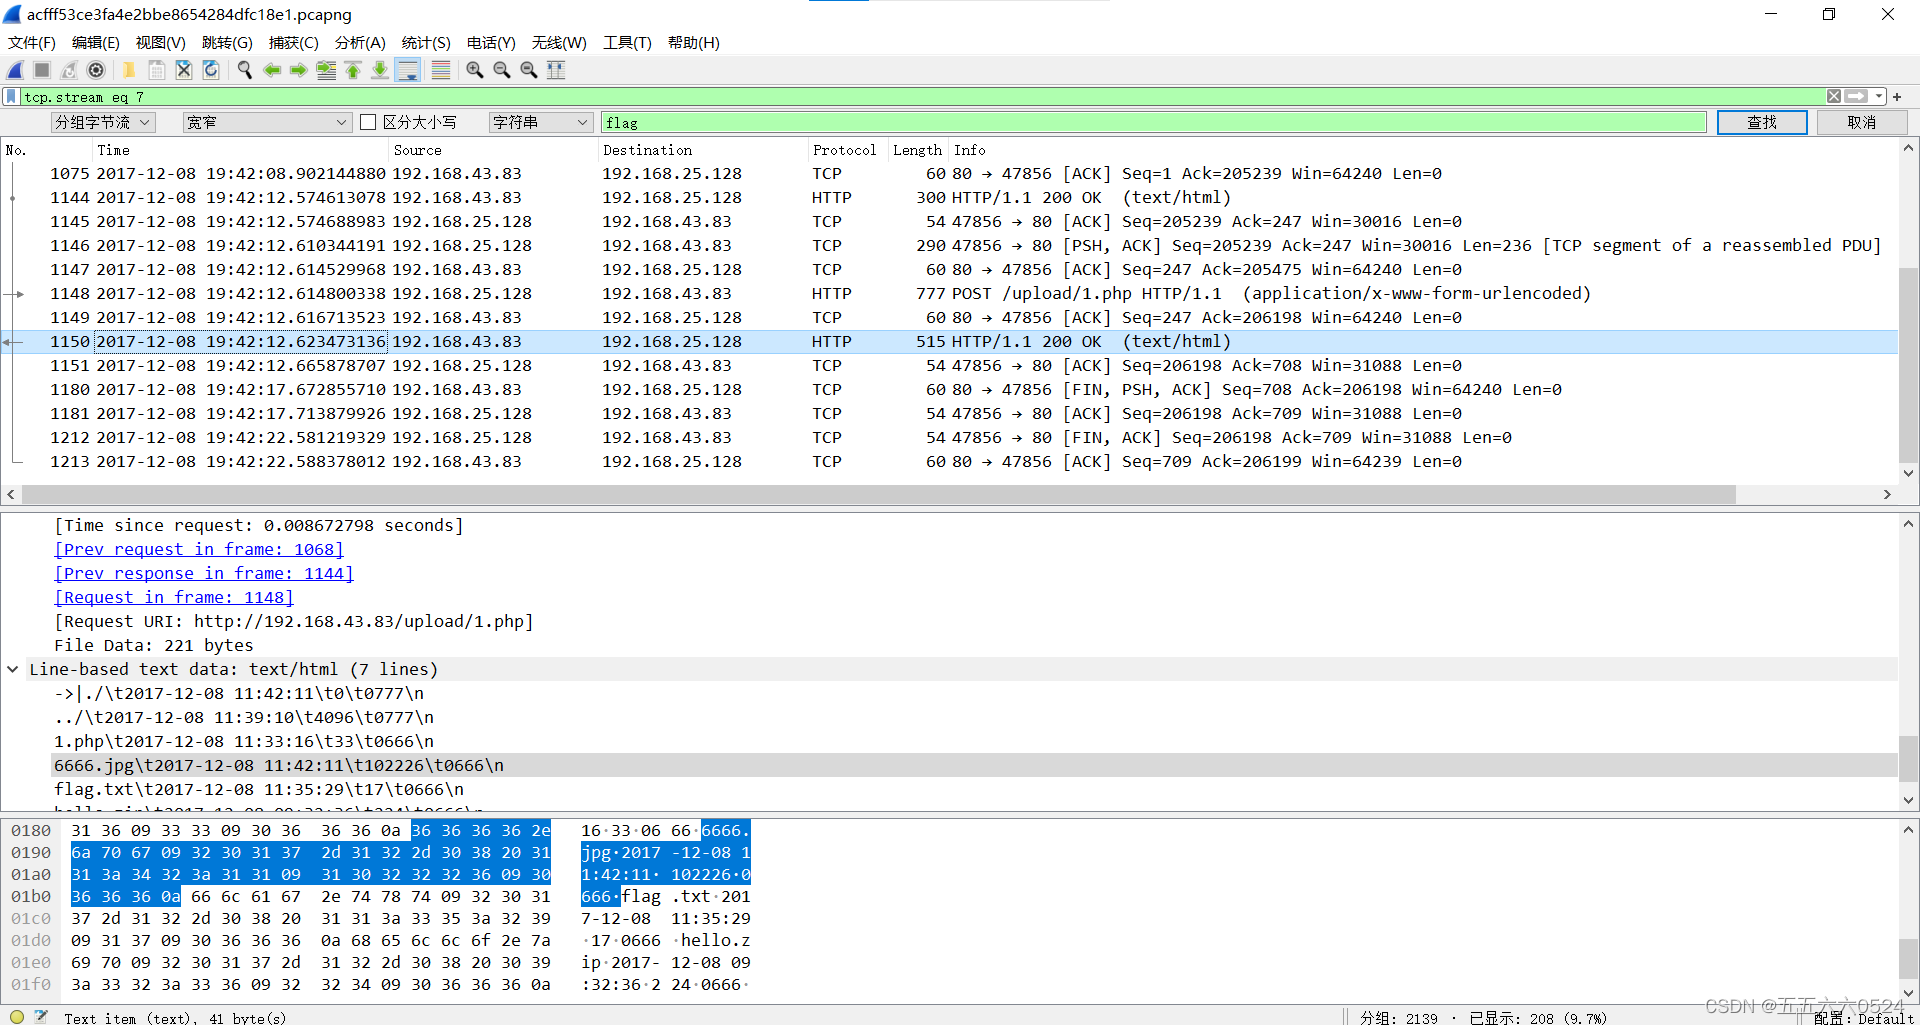Jump to last packet

coord(380,70)
